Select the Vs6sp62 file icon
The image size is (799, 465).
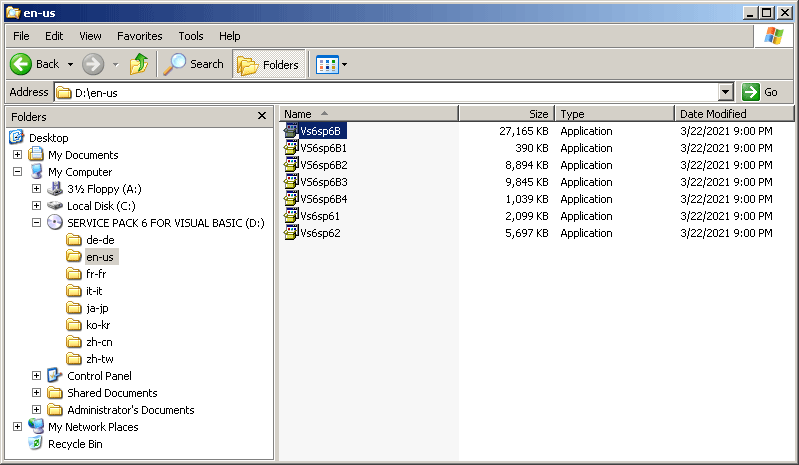click(x=291, y=233)
